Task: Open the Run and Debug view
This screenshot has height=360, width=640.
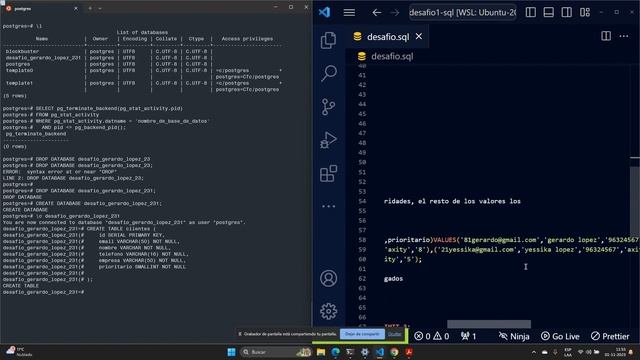Action: coord(329,140)
